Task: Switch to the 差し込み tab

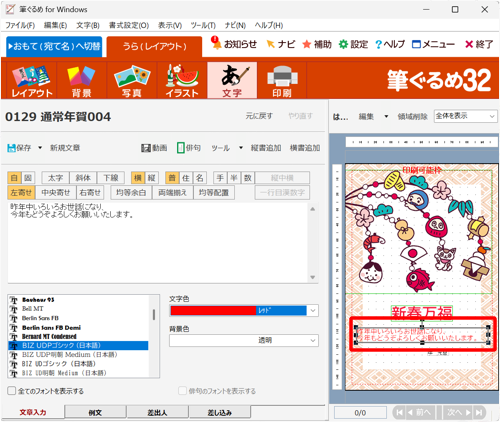Action: (220, 412)
